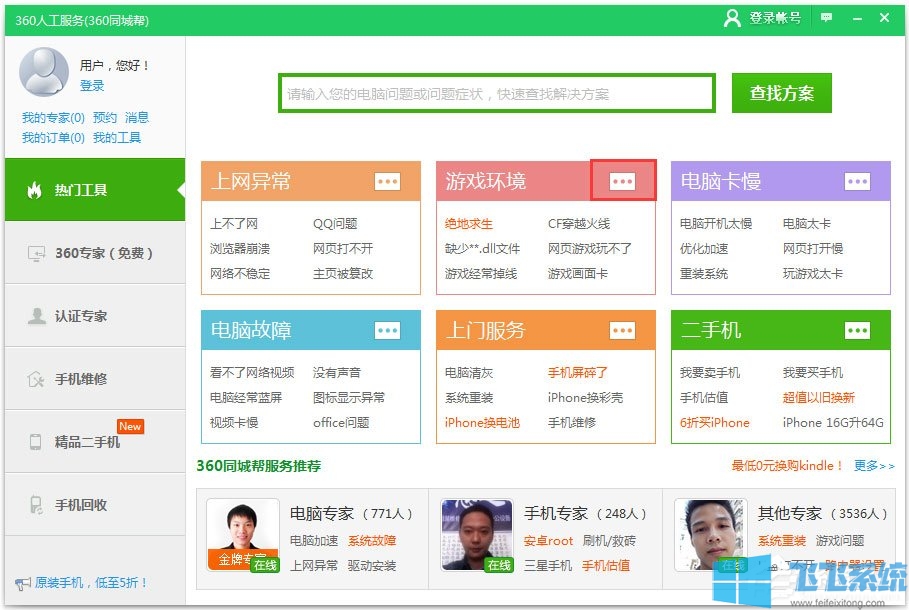Image resolution: width=909 pixels, height=610 pixels.
Task: Expand more options under 二手机
Action: tap(857, 330)
